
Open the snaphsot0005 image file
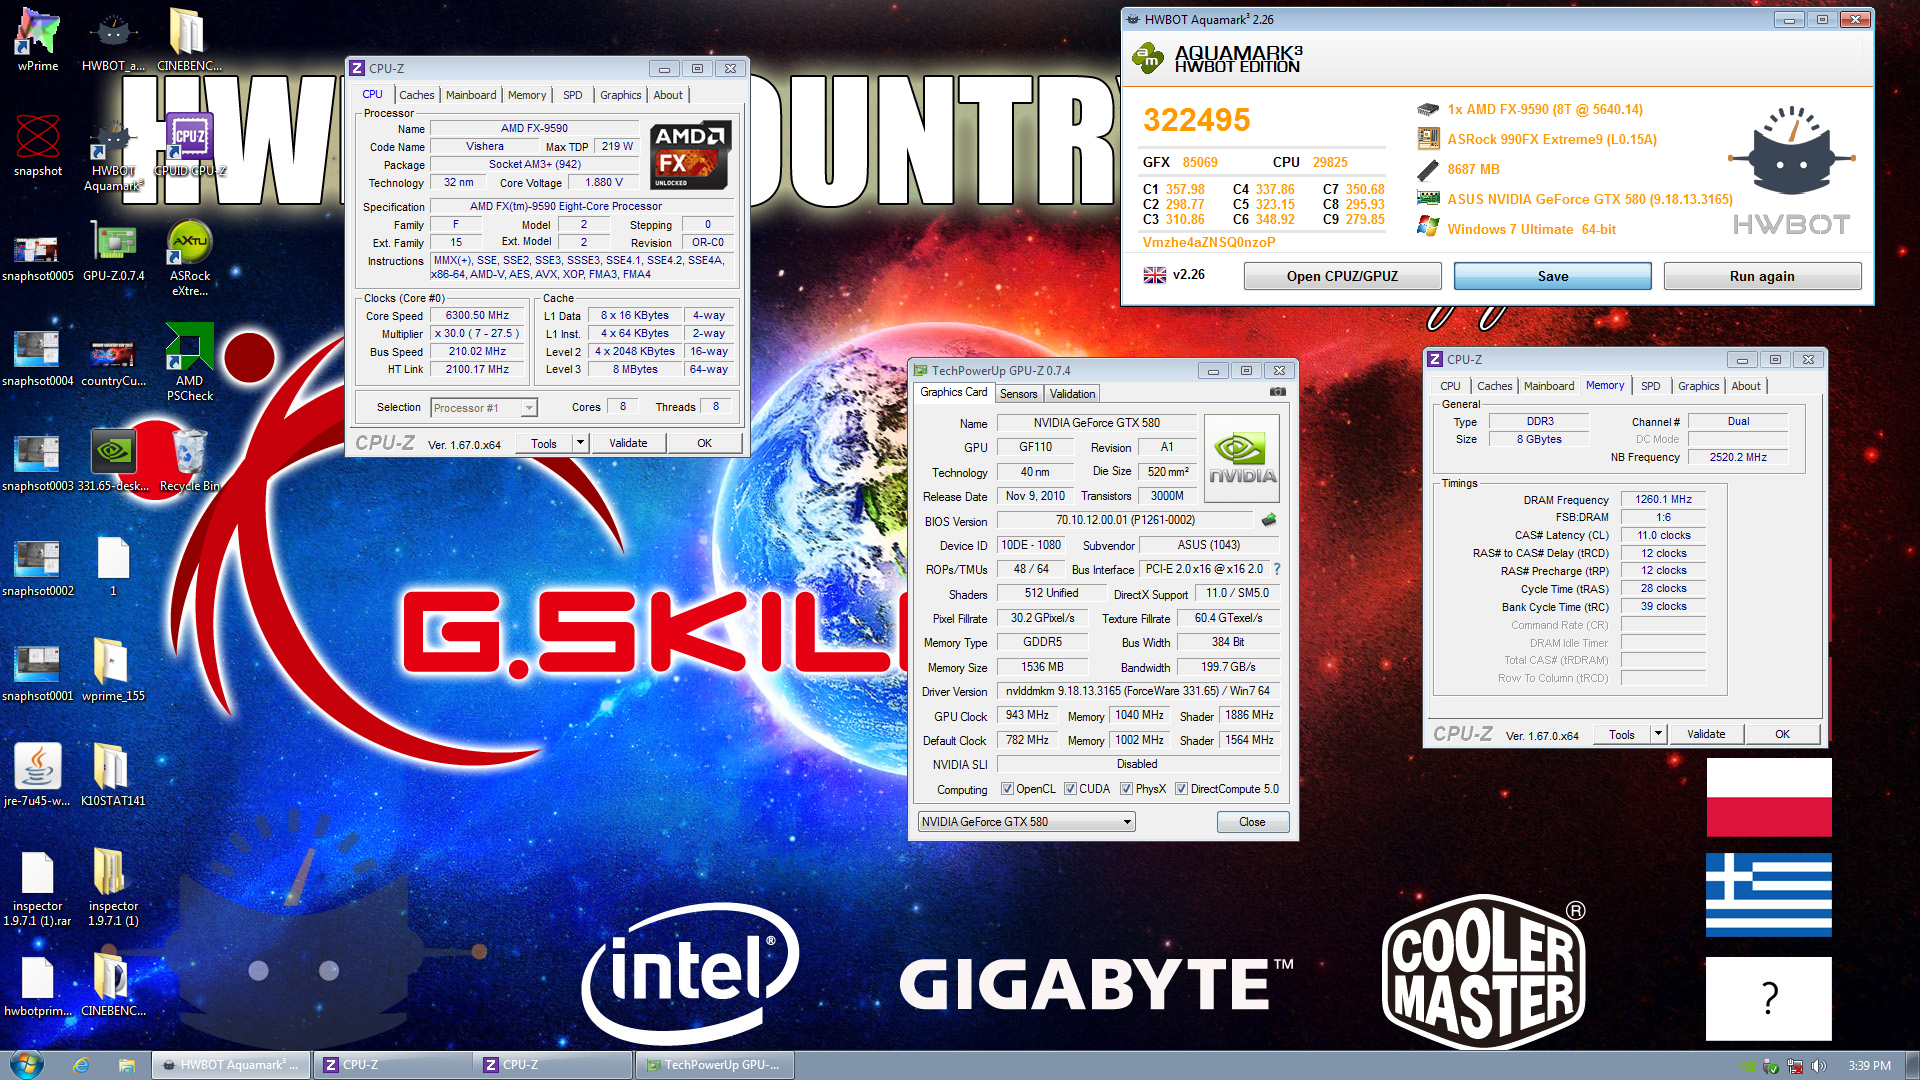point(38,255)
